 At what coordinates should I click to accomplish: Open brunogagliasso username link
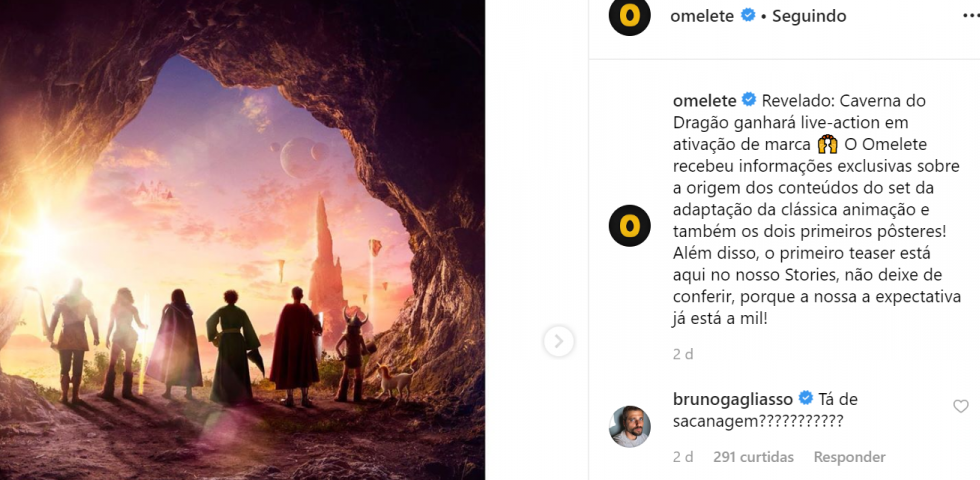pyautogui.click(x=733, y=399)
